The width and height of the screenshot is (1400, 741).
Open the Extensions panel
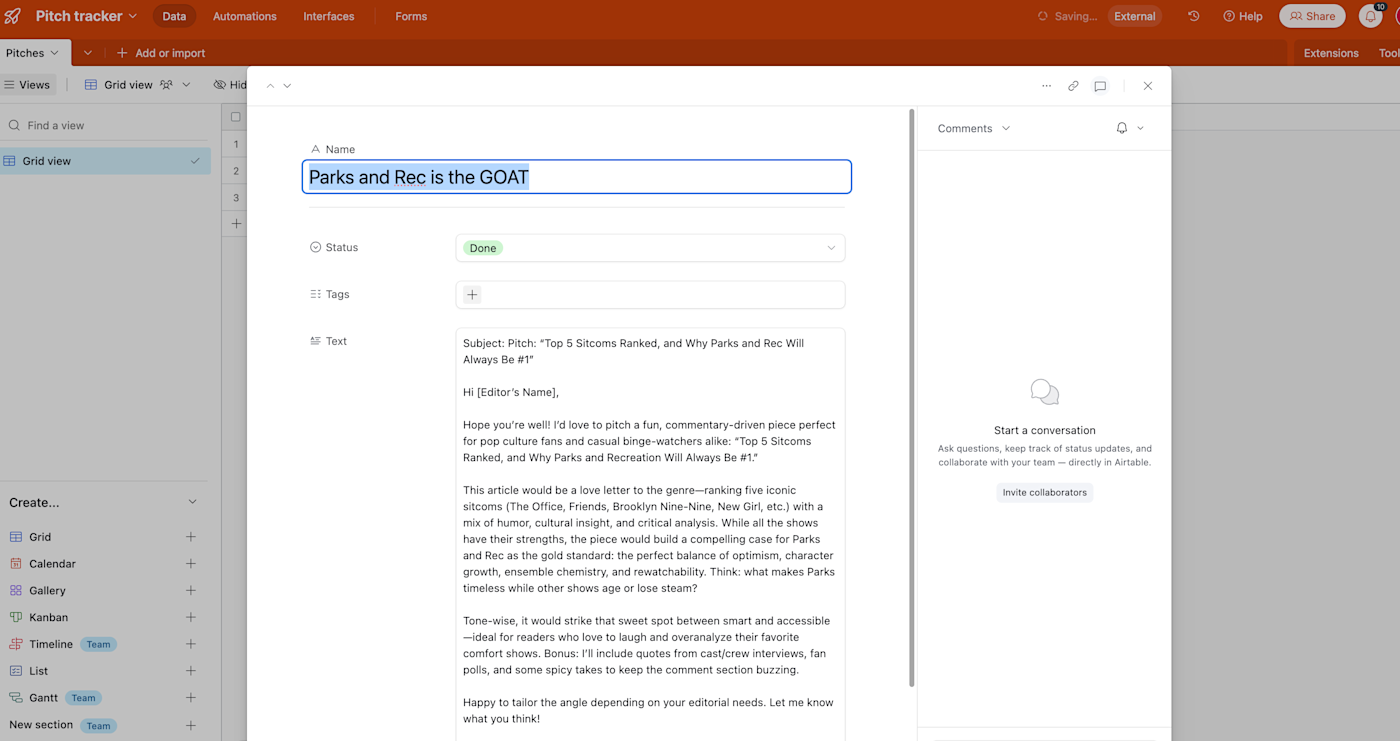point(1331,53)
